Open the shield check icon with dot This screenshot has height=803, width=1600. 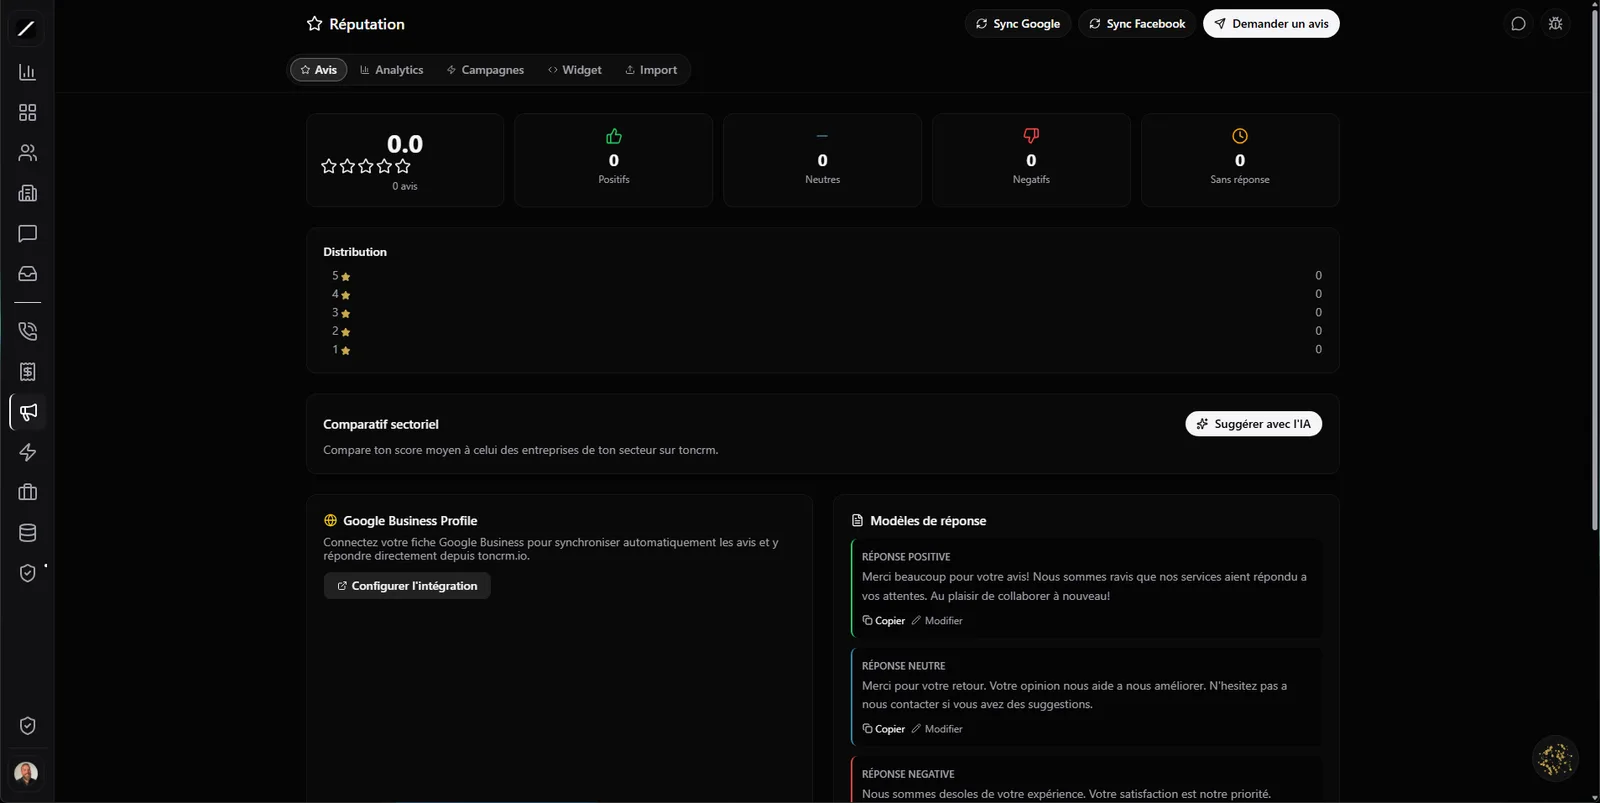(27, 573)
